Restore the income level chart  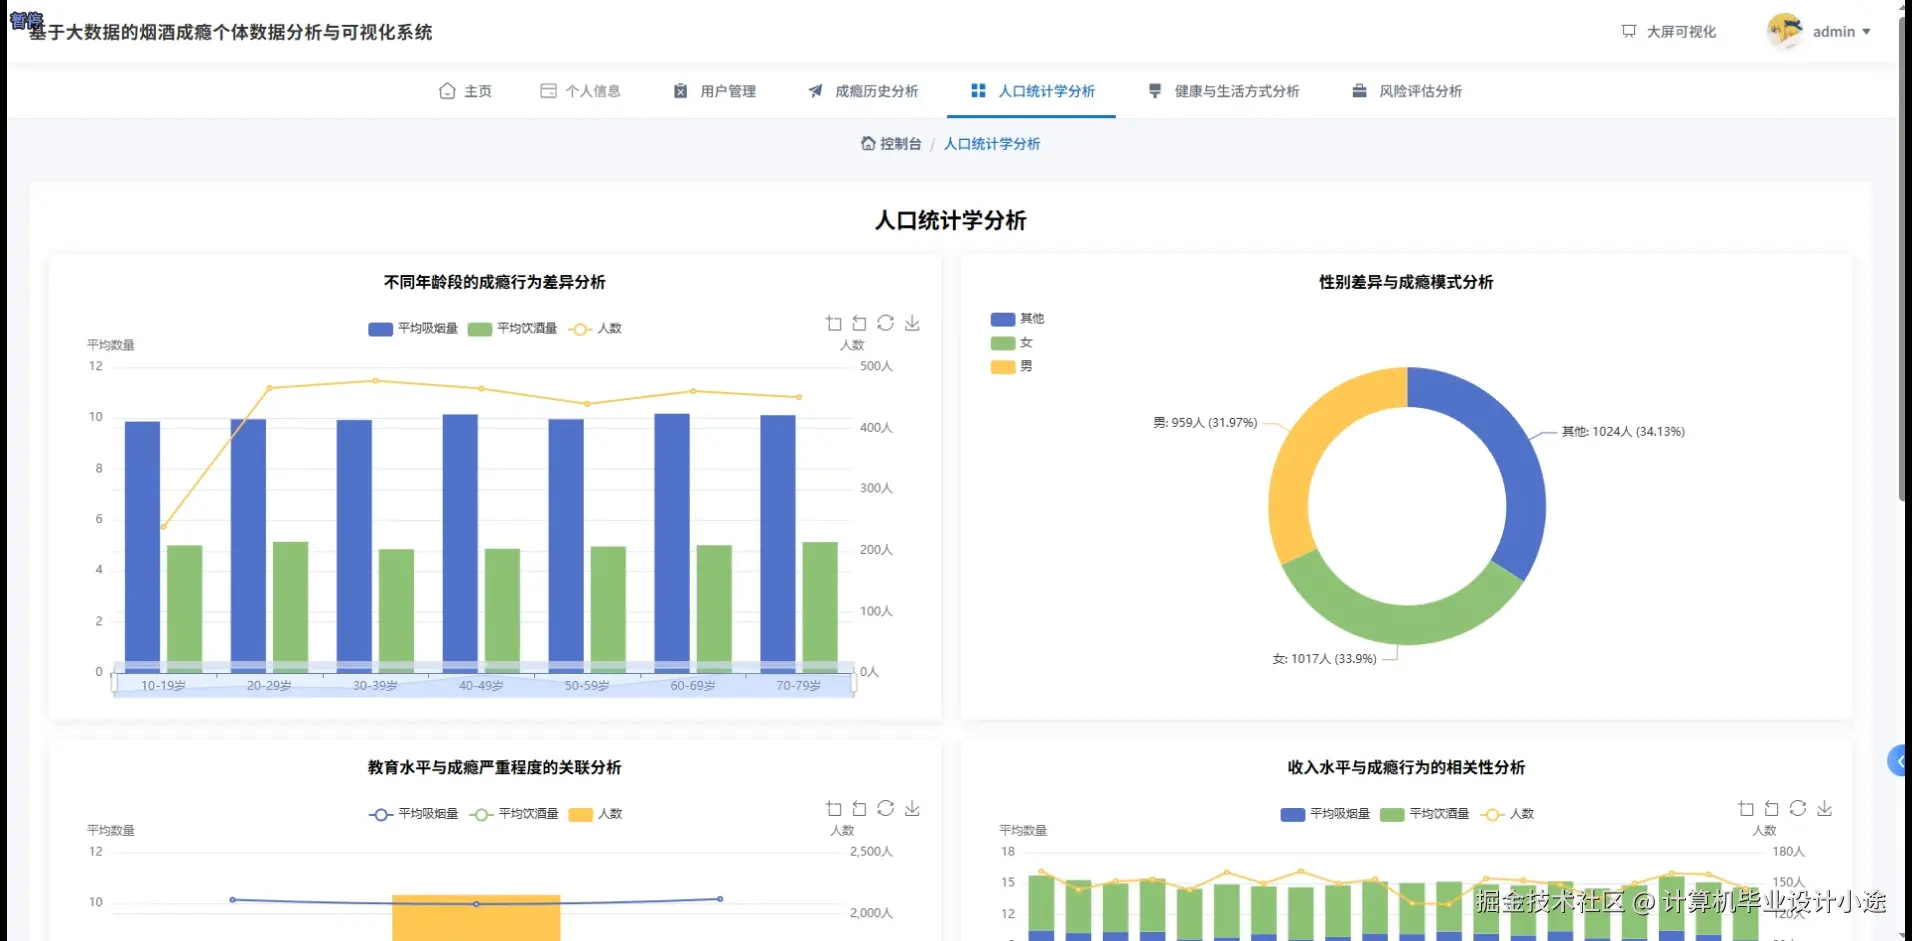pos(1798,808)
